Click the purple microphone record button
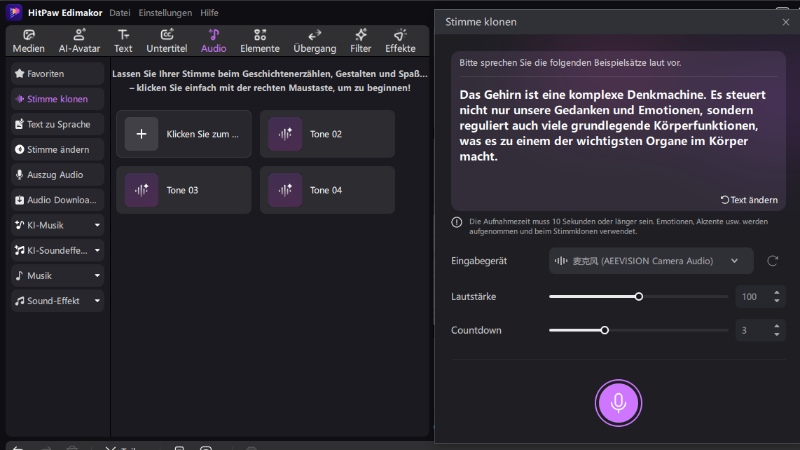800x450 pixels. (618, 402)
